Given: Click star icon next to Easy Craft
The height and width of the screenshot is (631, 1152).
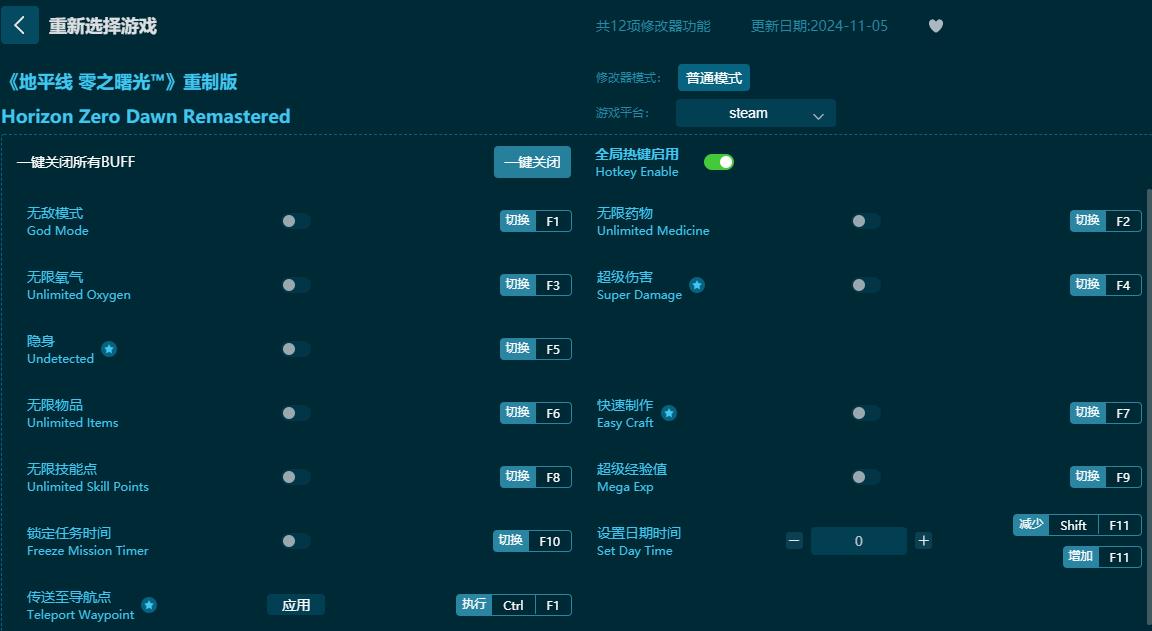Looking at the screenshot, I should tap(669, 413).
